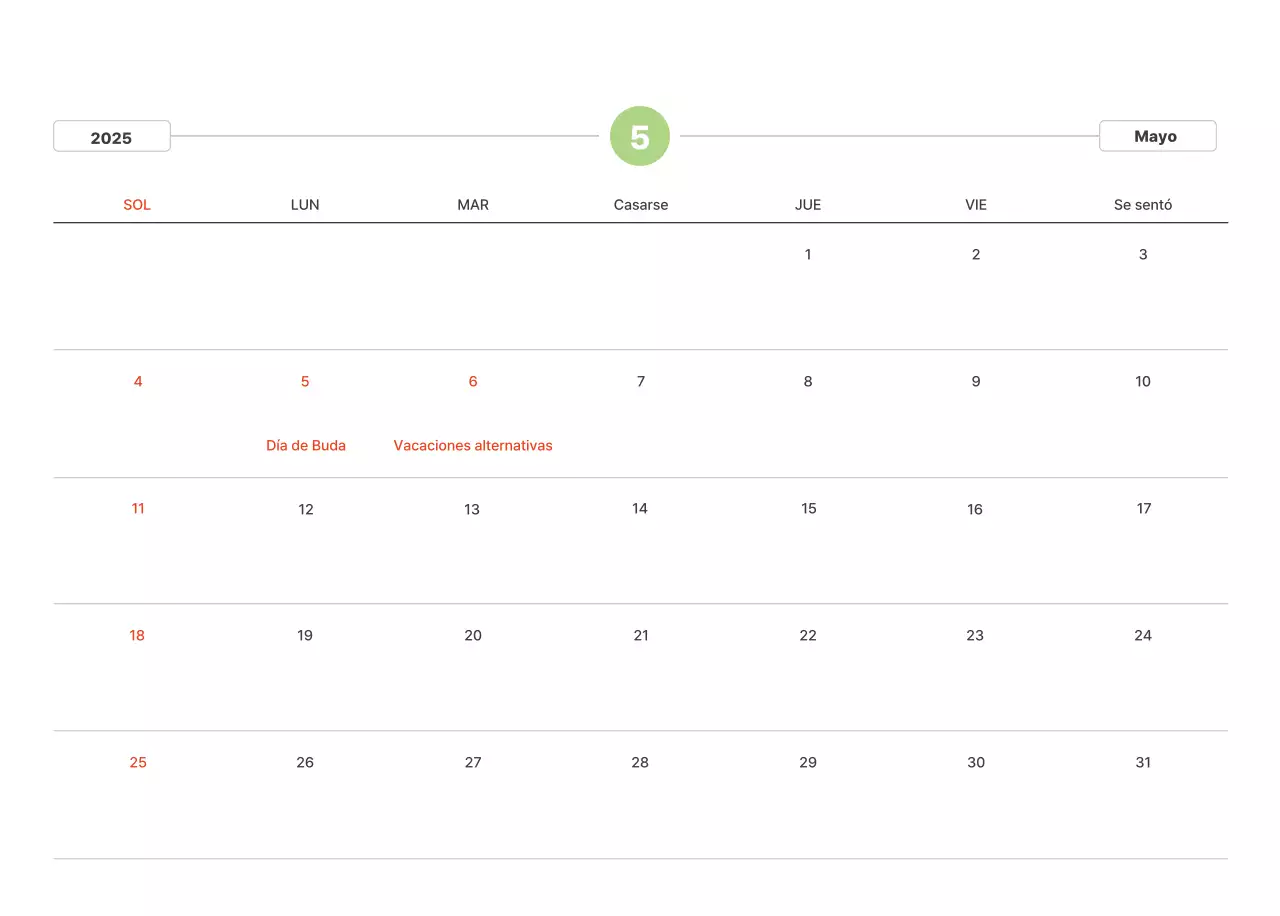Open the Día de Buda holiday
This screenshot has height=916, width=1280.
point(306,446)
